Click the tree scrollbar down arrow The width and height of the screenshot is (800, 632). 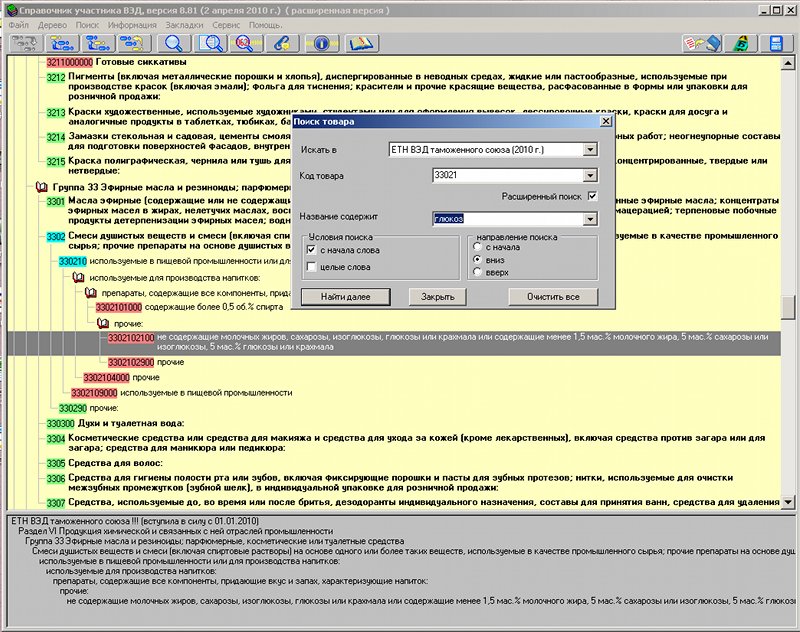click(788, 502)
